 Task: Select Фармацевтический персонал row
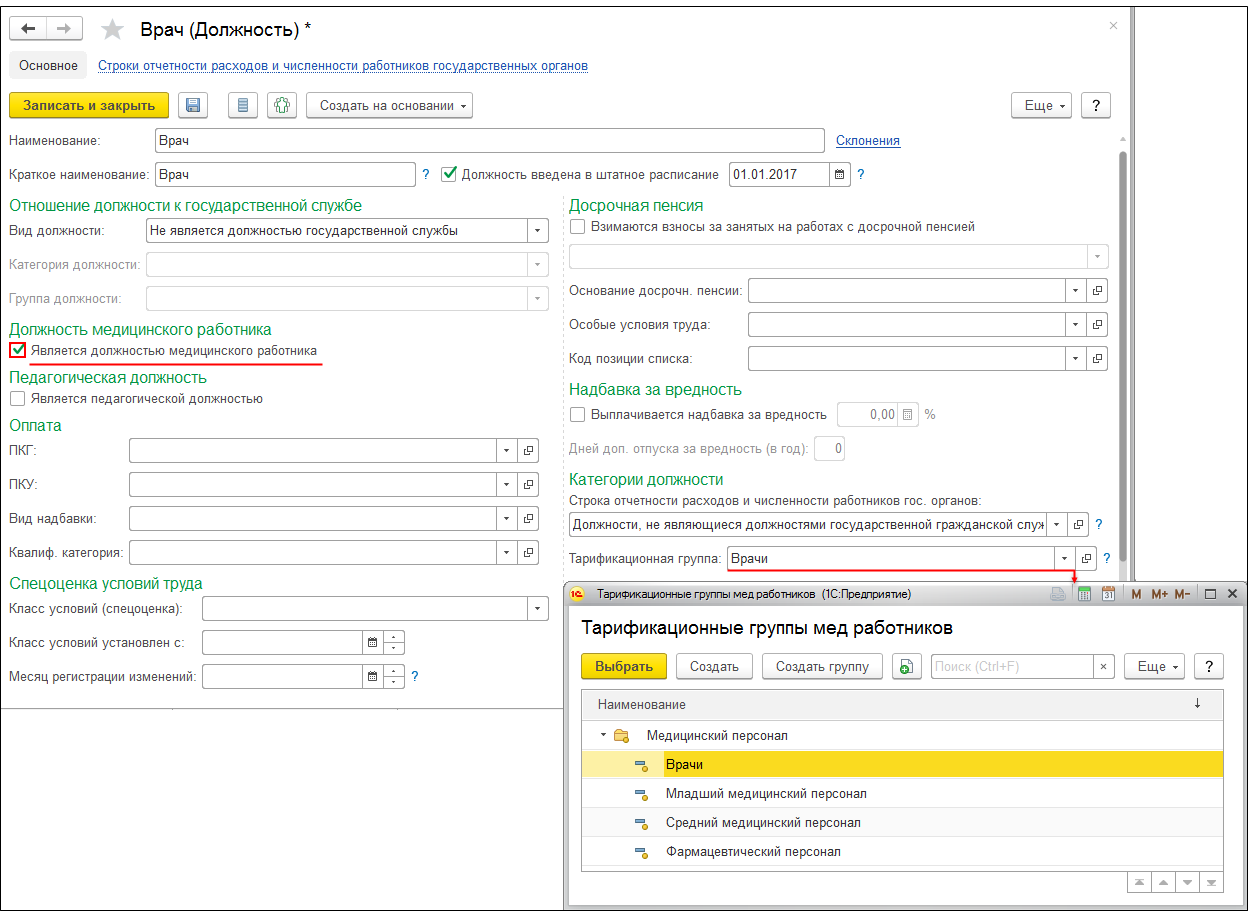[x=902, y=852]
